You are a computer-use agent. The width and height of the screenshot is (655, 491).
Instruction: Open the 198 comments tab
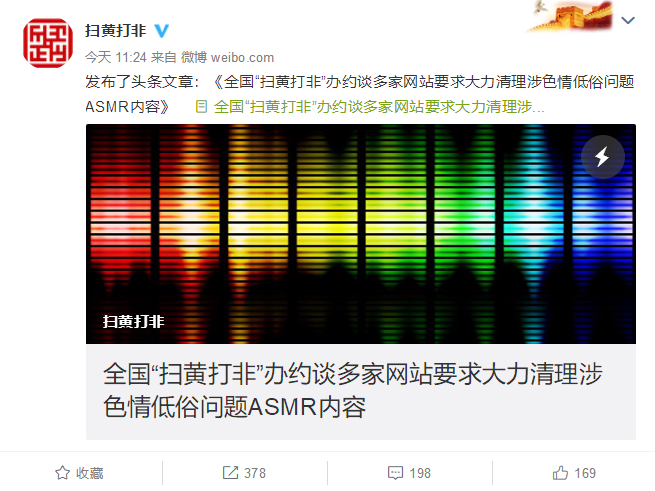click(x=410, y=473)
